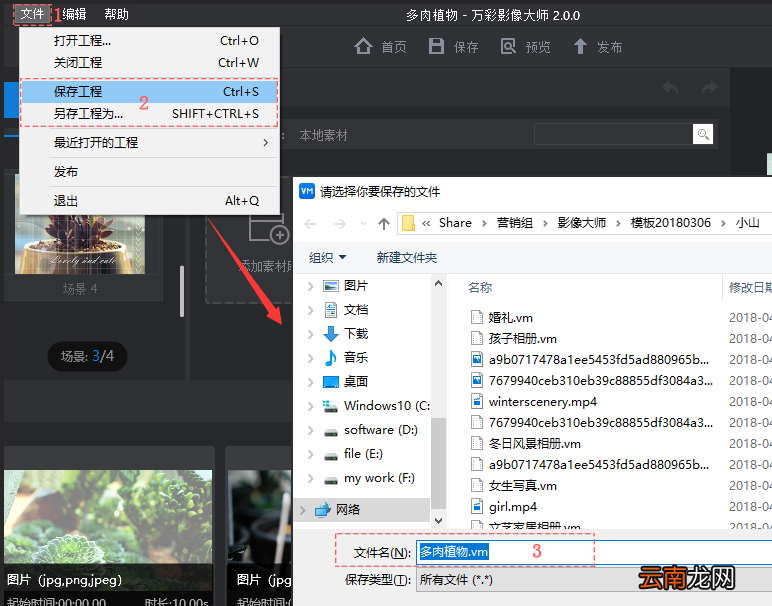
Task: Click 营销组 in the path breadcrumb
Action: (x=515, y=223)
